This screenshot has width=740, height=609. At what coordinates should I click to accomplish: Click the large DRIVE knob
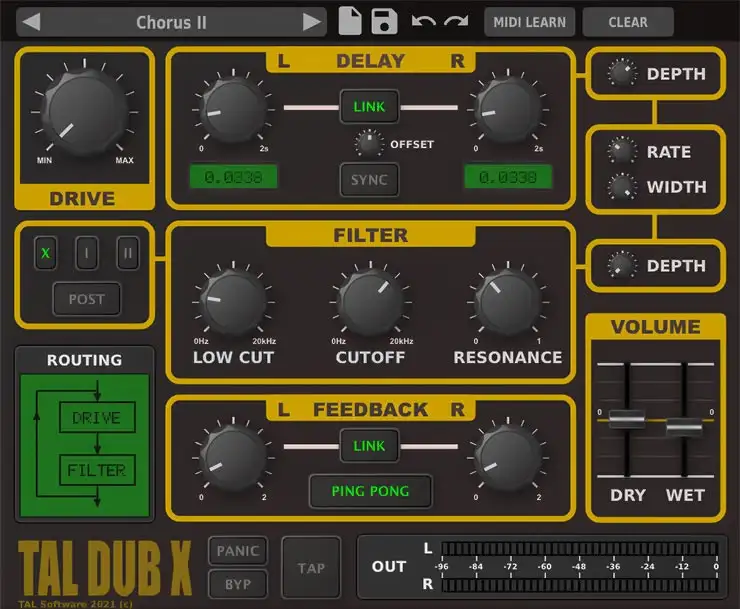84,110
